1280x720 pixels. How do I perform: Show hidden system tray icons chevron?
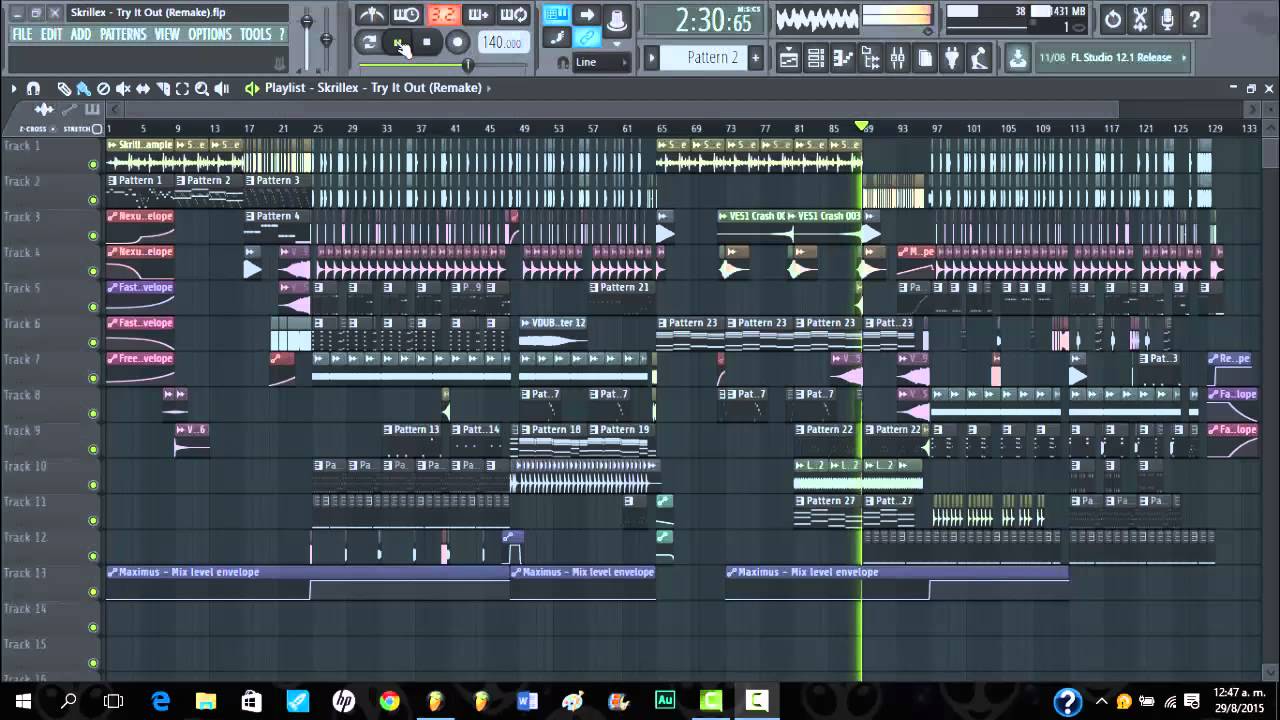[1101, 701]
